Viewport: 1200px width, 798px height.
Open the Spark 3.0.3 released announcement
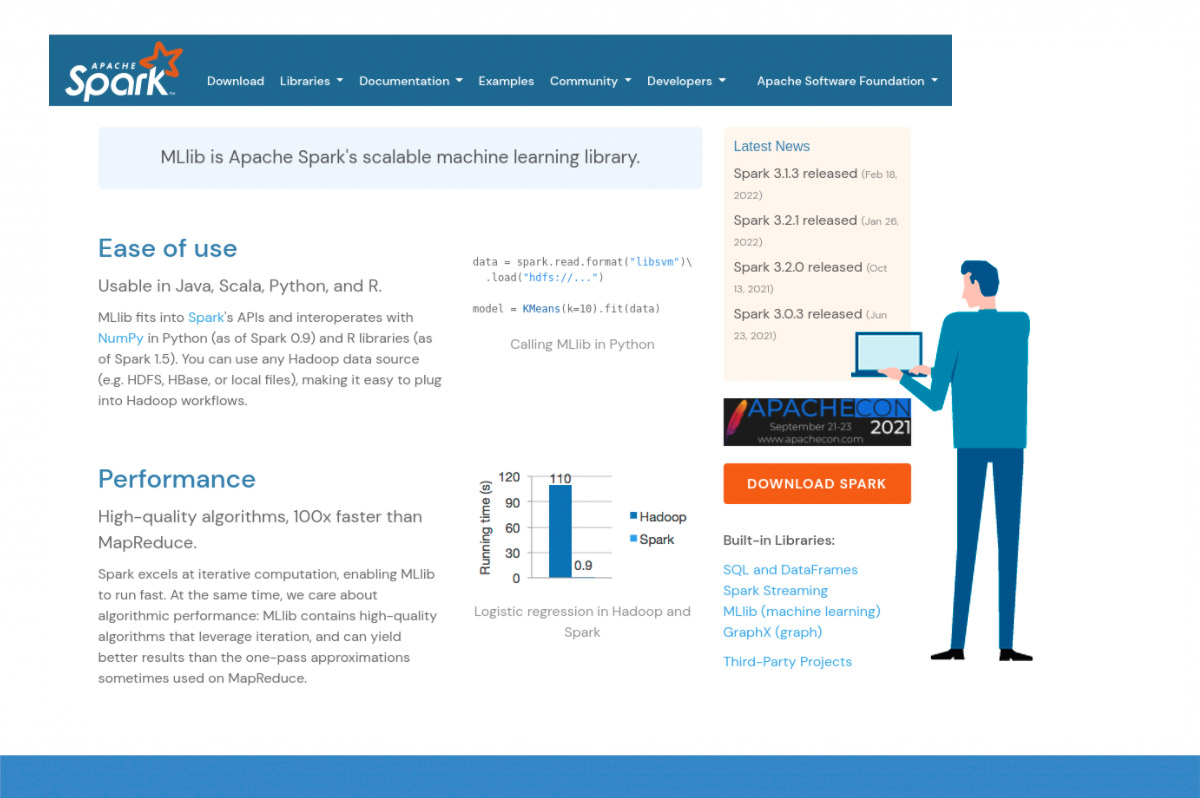[x=793, y=314]
